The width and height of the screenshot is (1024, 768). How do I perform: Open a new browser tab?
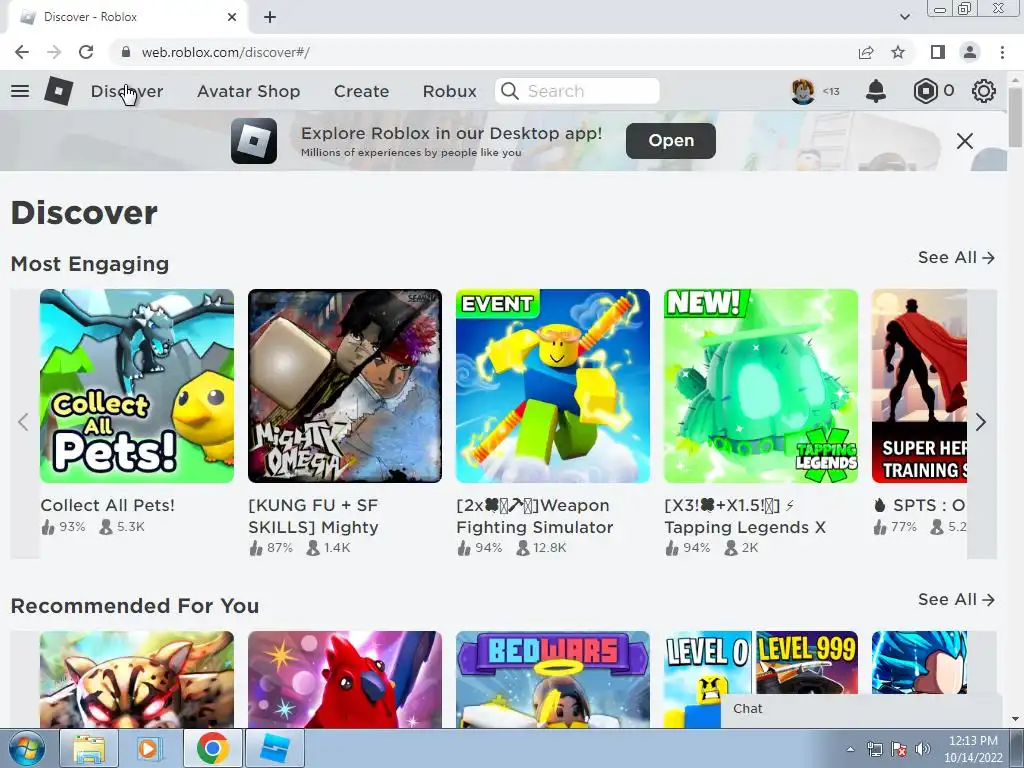point(270,17)
